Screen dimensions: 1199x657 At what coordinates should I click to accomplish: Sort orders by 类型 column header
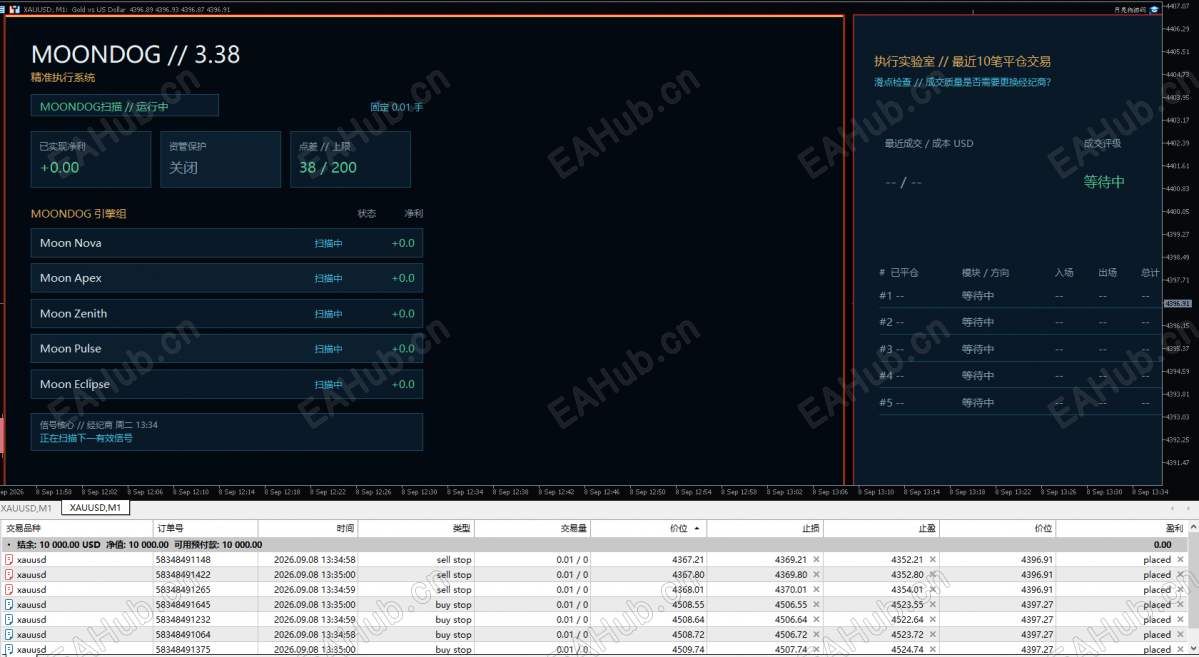(x=417, y=528)
